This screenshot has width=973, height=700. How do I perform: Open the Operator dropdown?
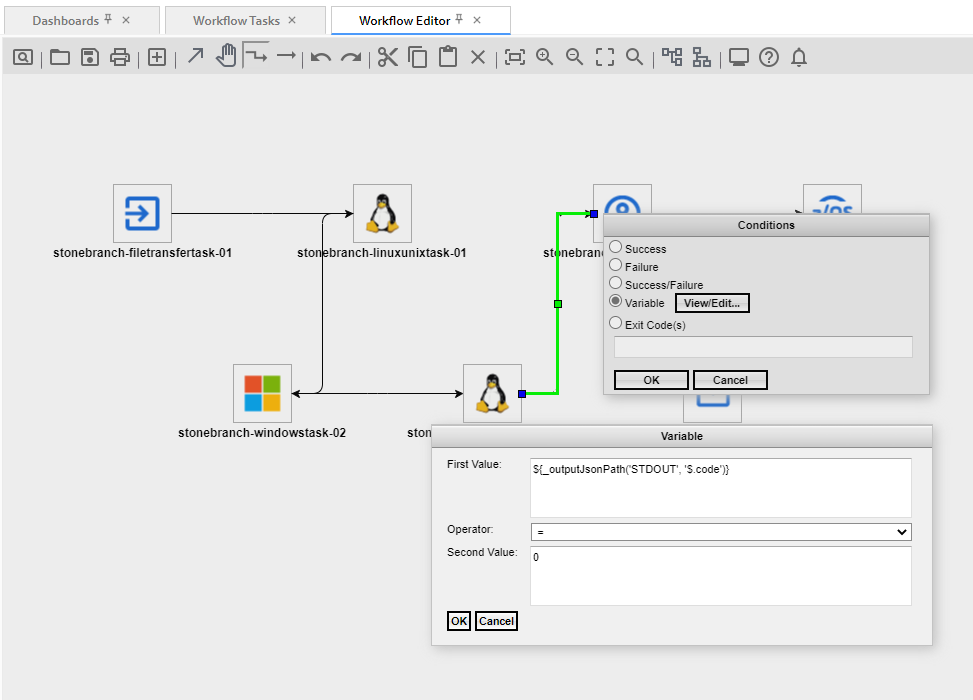[x=720, y=532]
